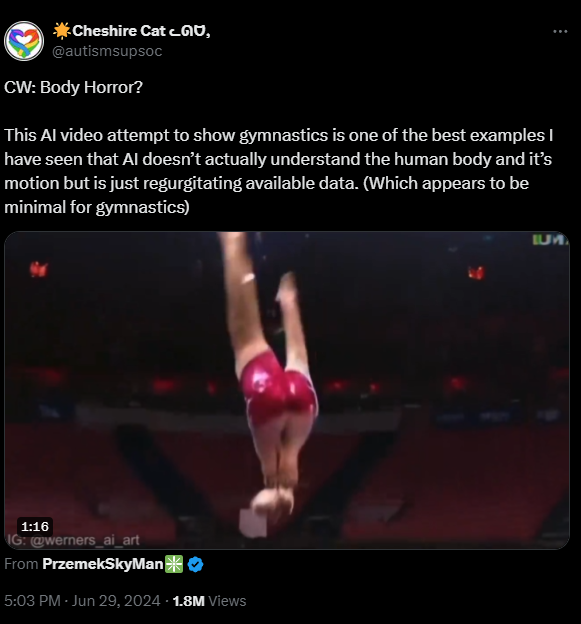The height and width of the screenshot is (624, 581).
Task: Select the CW: Body Horror? line
Action: (74, 87)
